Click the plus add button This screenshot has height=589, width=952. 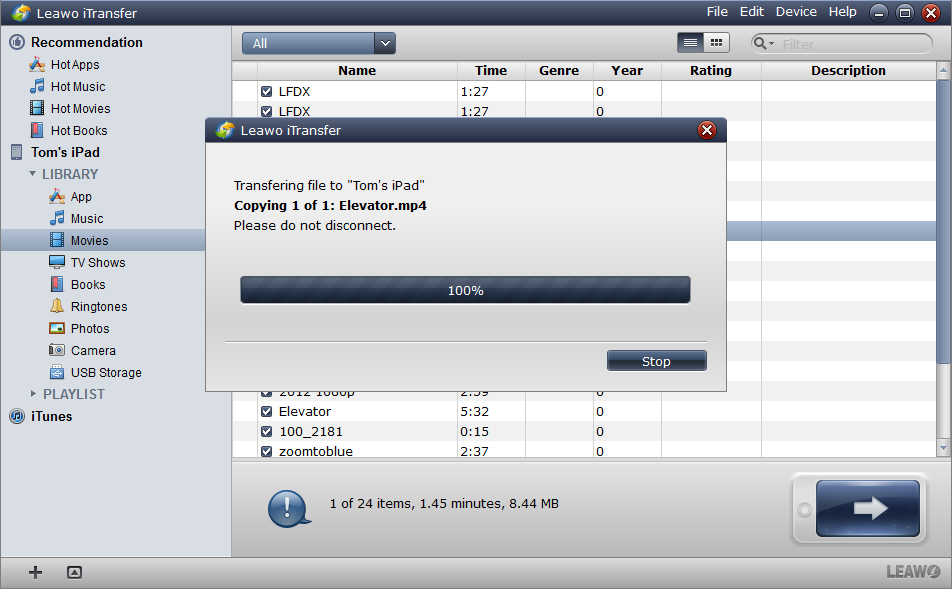35,572
